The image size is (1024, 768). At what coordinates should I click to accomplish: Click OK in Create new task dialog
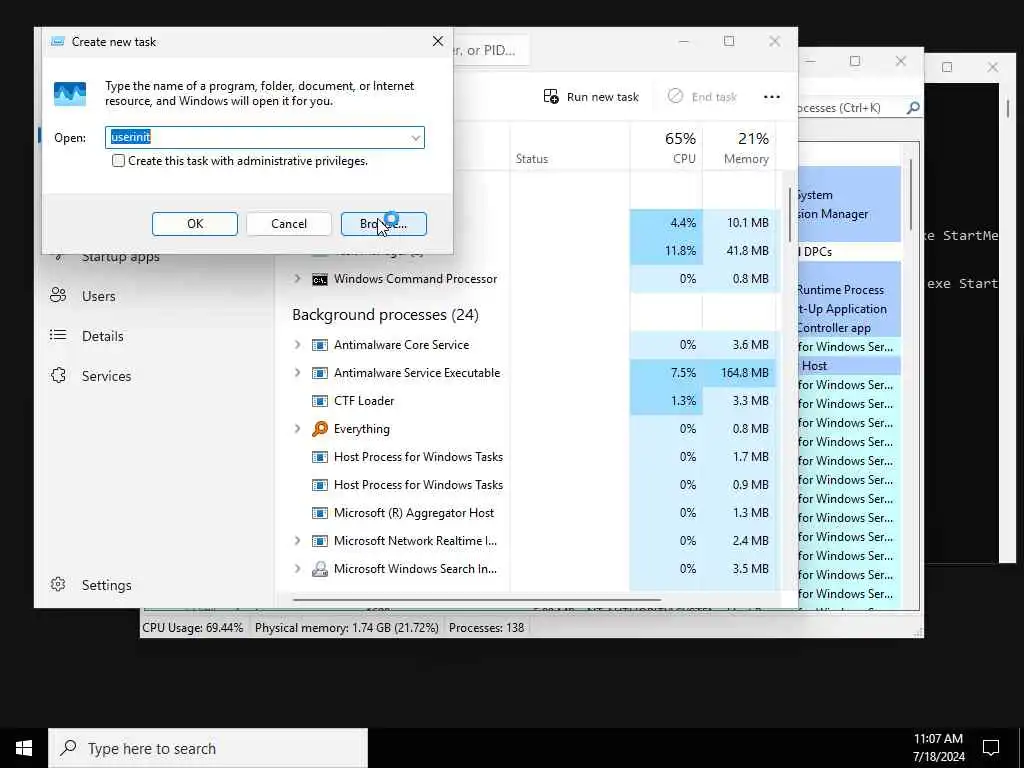(195, 223)
